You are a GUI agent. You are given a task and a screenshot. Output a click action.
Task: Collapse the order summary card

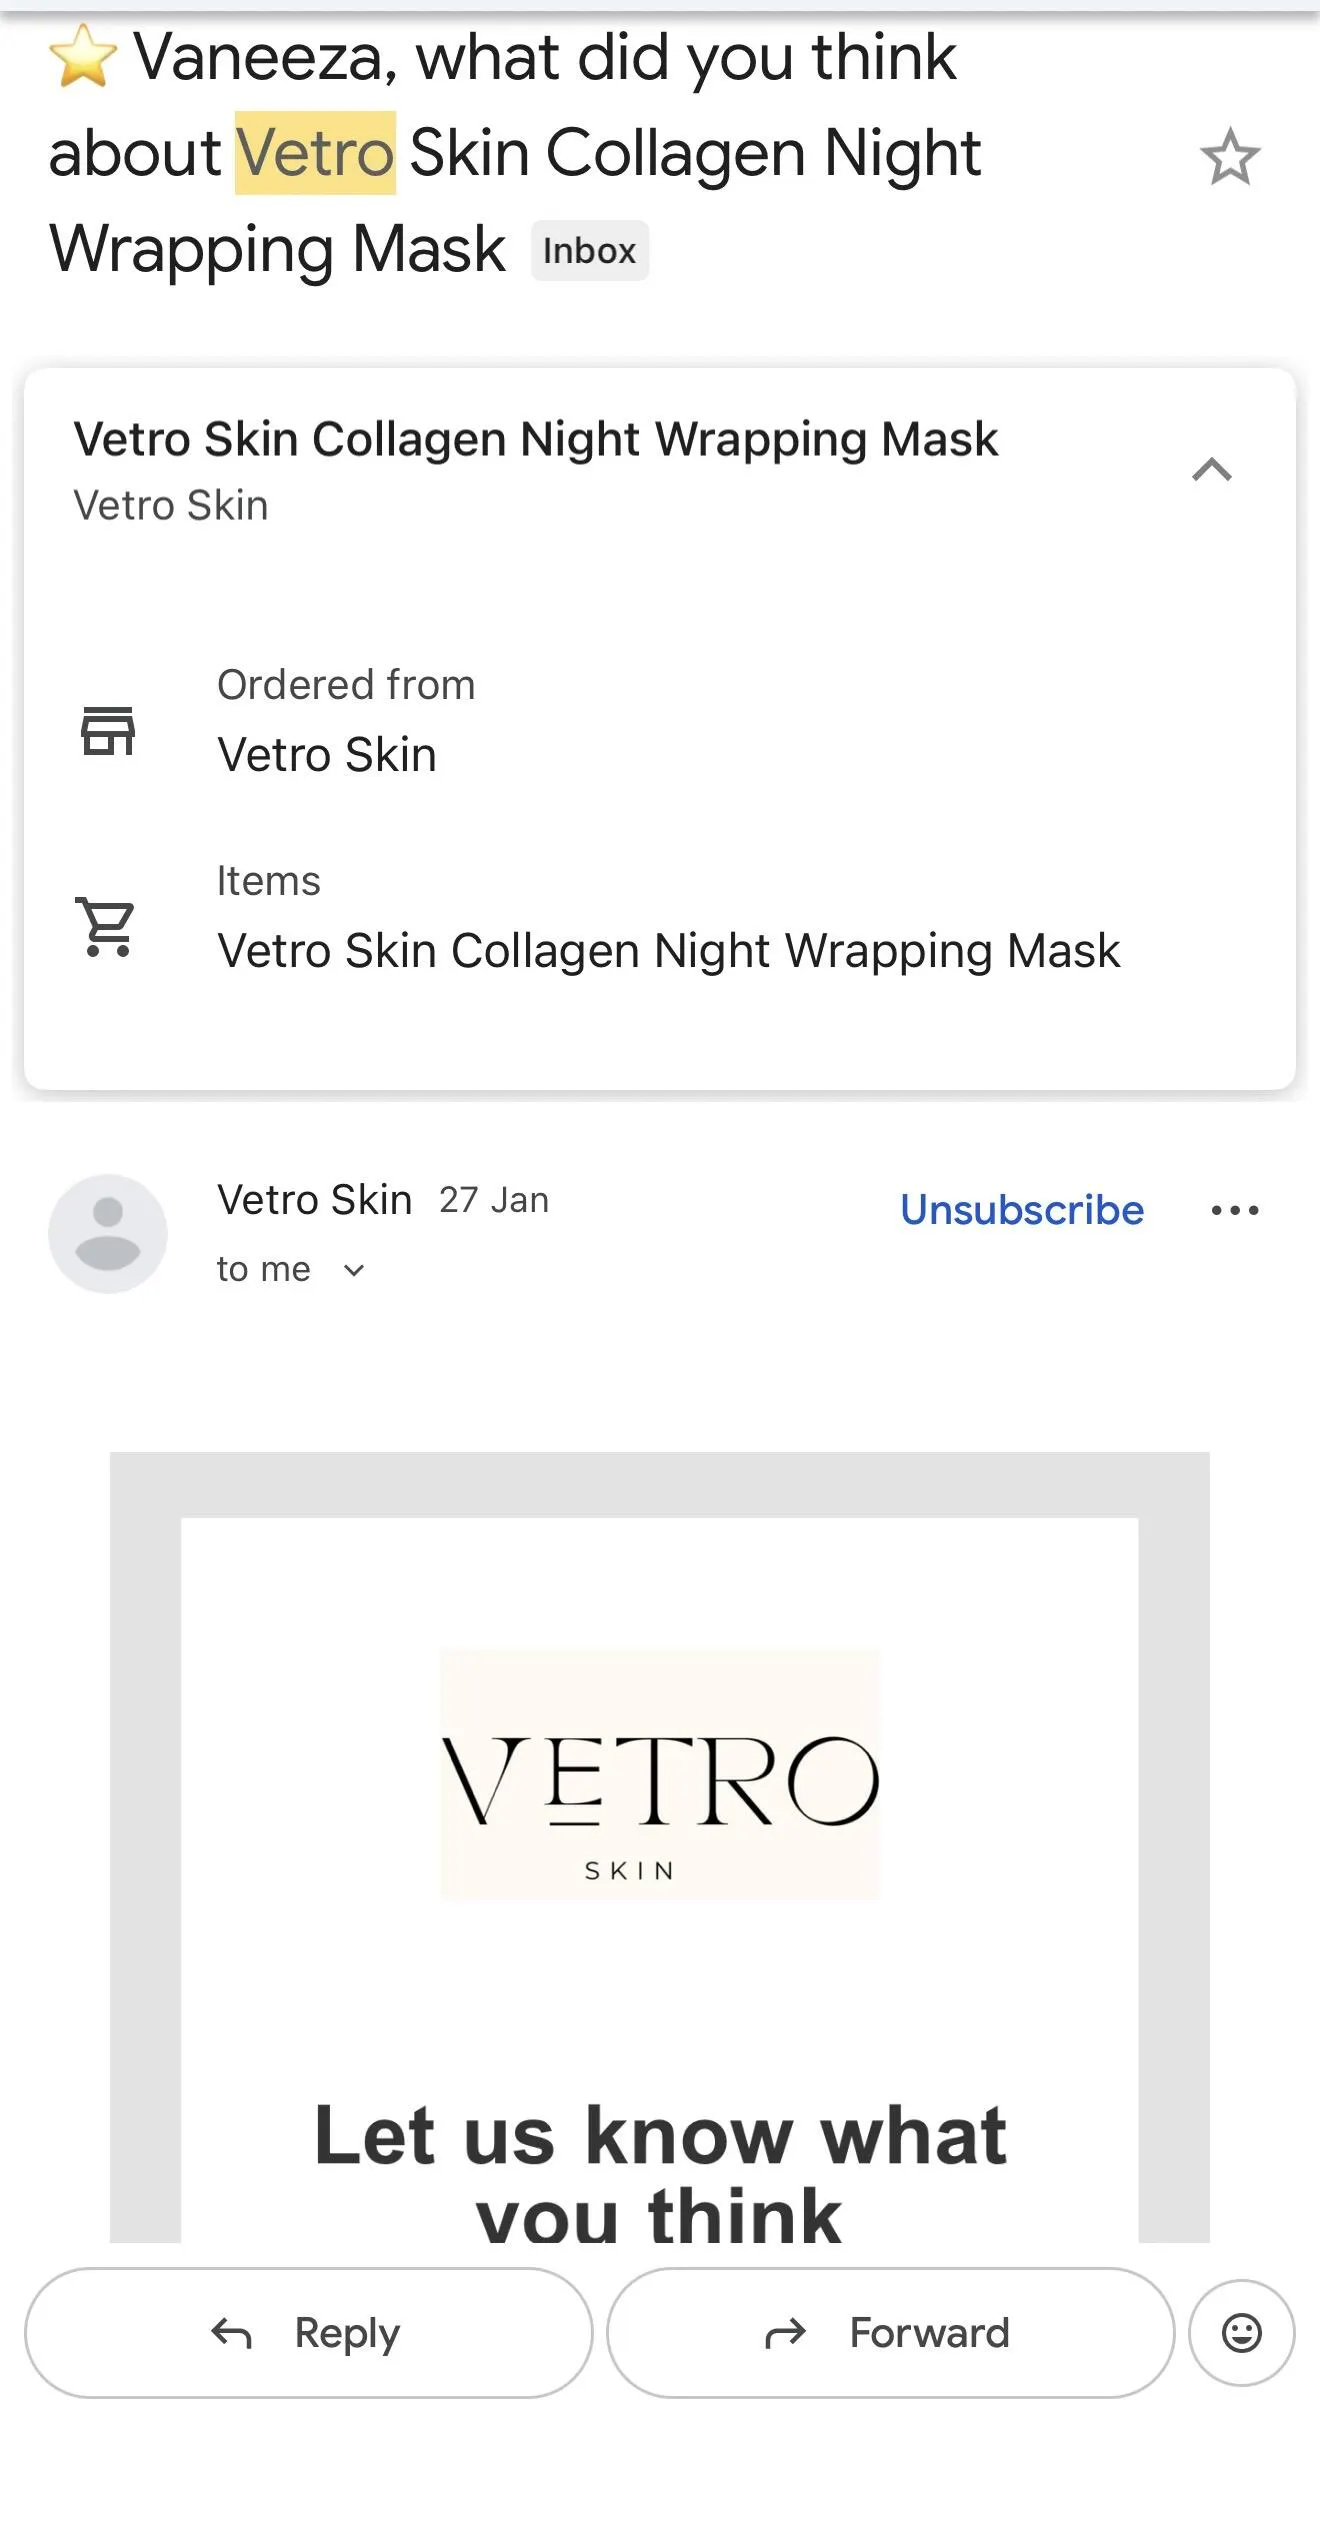[x=1211, y=470]
